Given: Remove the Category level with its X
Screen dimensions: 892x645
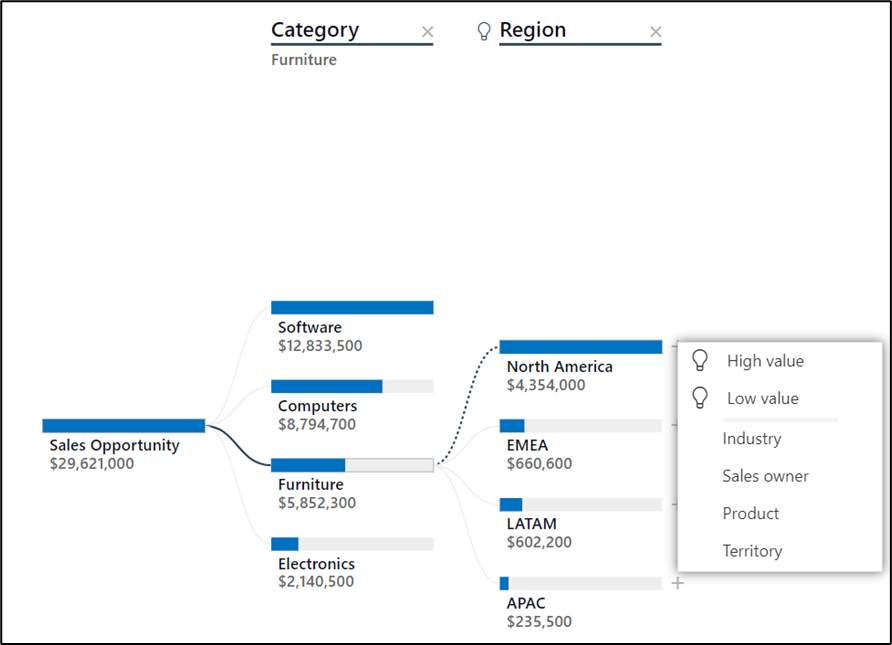Looking at the screenshot, I should pos(427,32).
